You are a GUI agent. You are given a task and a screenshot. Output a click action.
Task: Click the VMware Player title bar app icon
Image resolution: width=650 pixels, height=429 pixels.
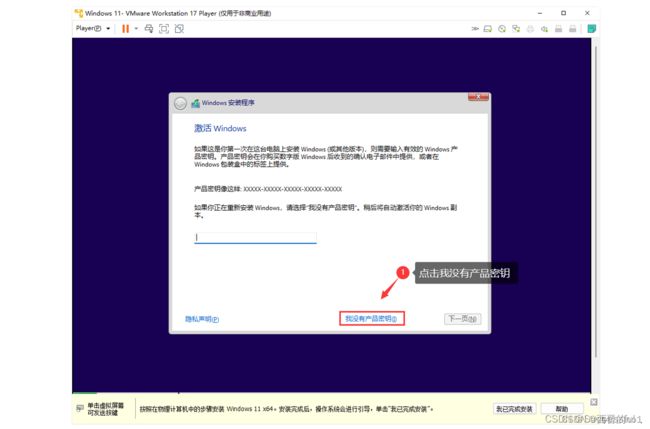tap(79, 13)
